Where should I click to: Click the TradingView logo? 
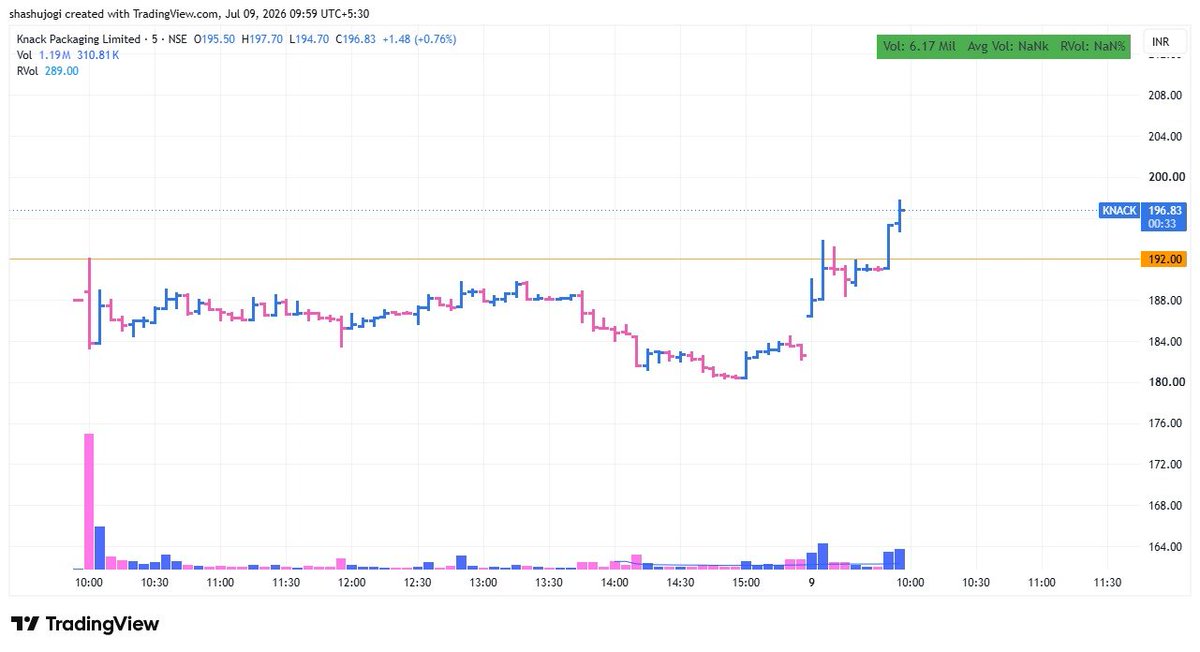pyautogui.click(x=85, y=623)
